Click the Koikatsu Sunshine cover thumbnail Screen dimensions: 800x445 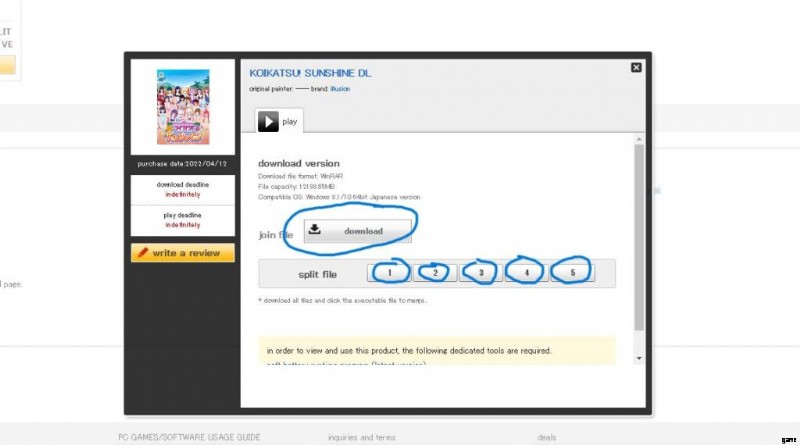[183, 106]
